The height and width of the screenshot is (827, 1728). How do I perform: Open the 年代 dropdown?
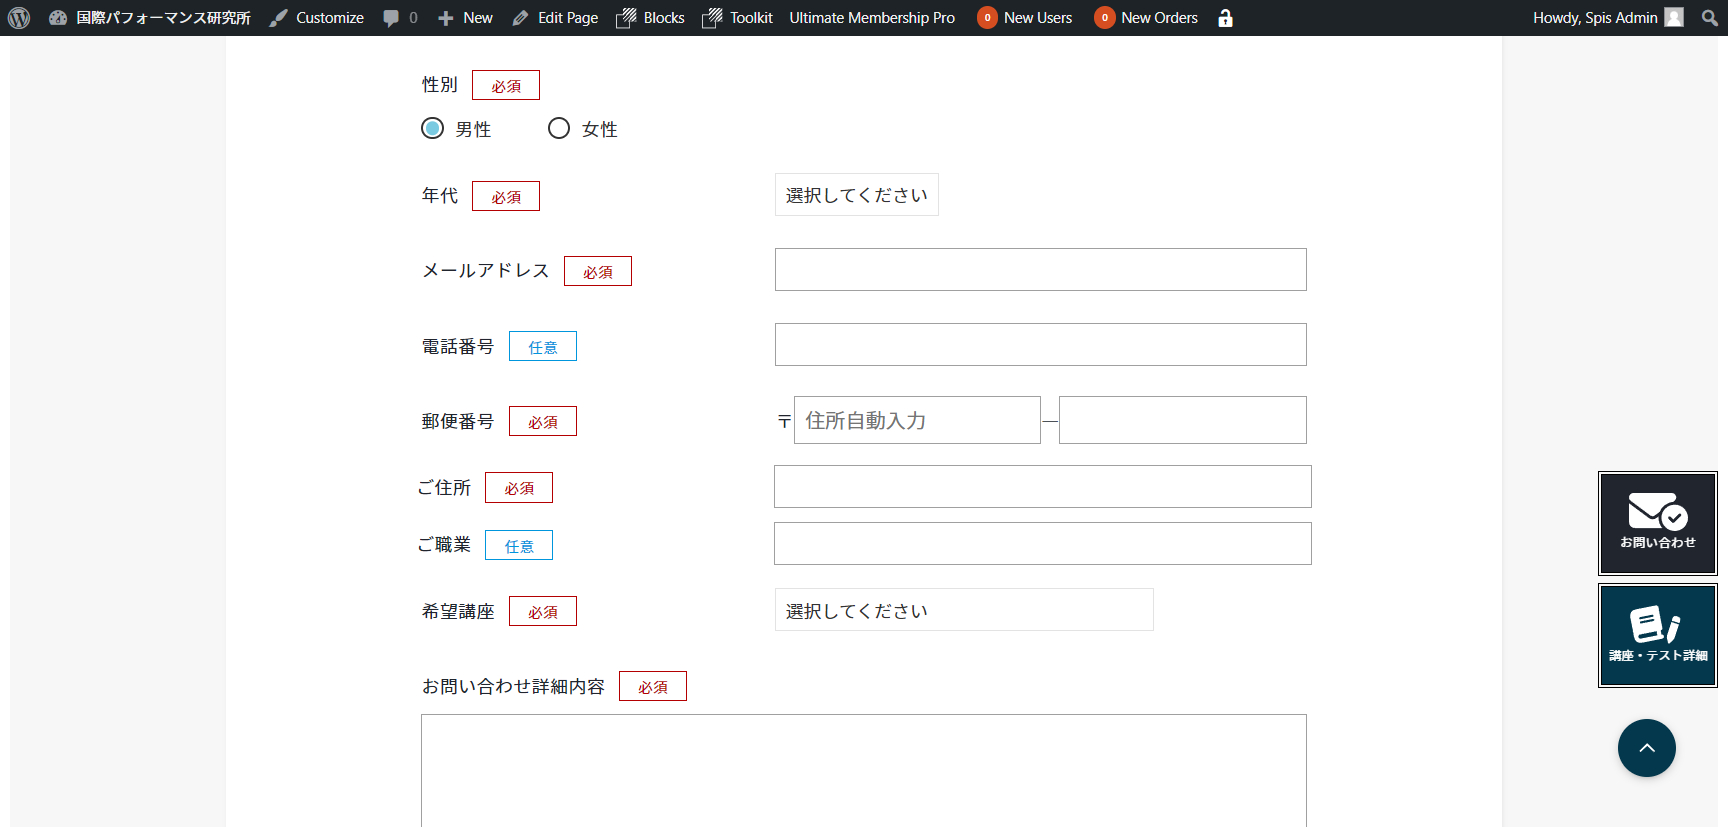pos(856,195)
